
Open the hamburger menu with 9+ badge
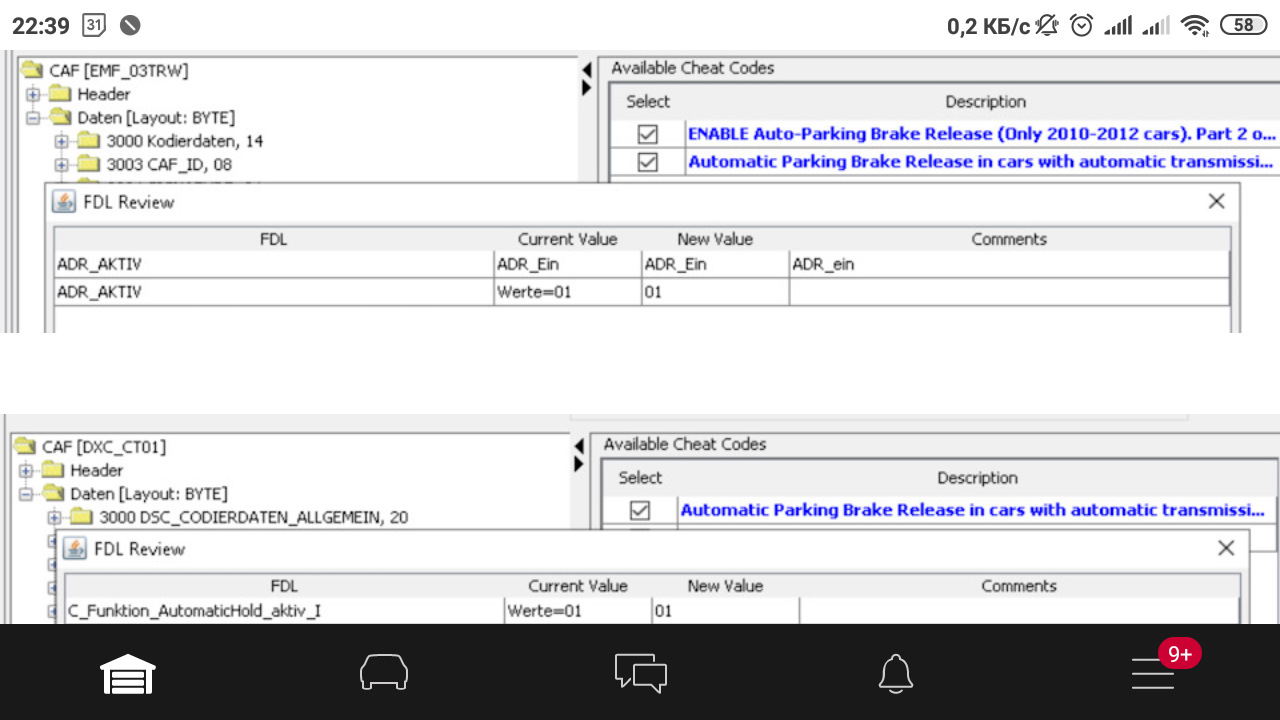[x=1153, y=673]
